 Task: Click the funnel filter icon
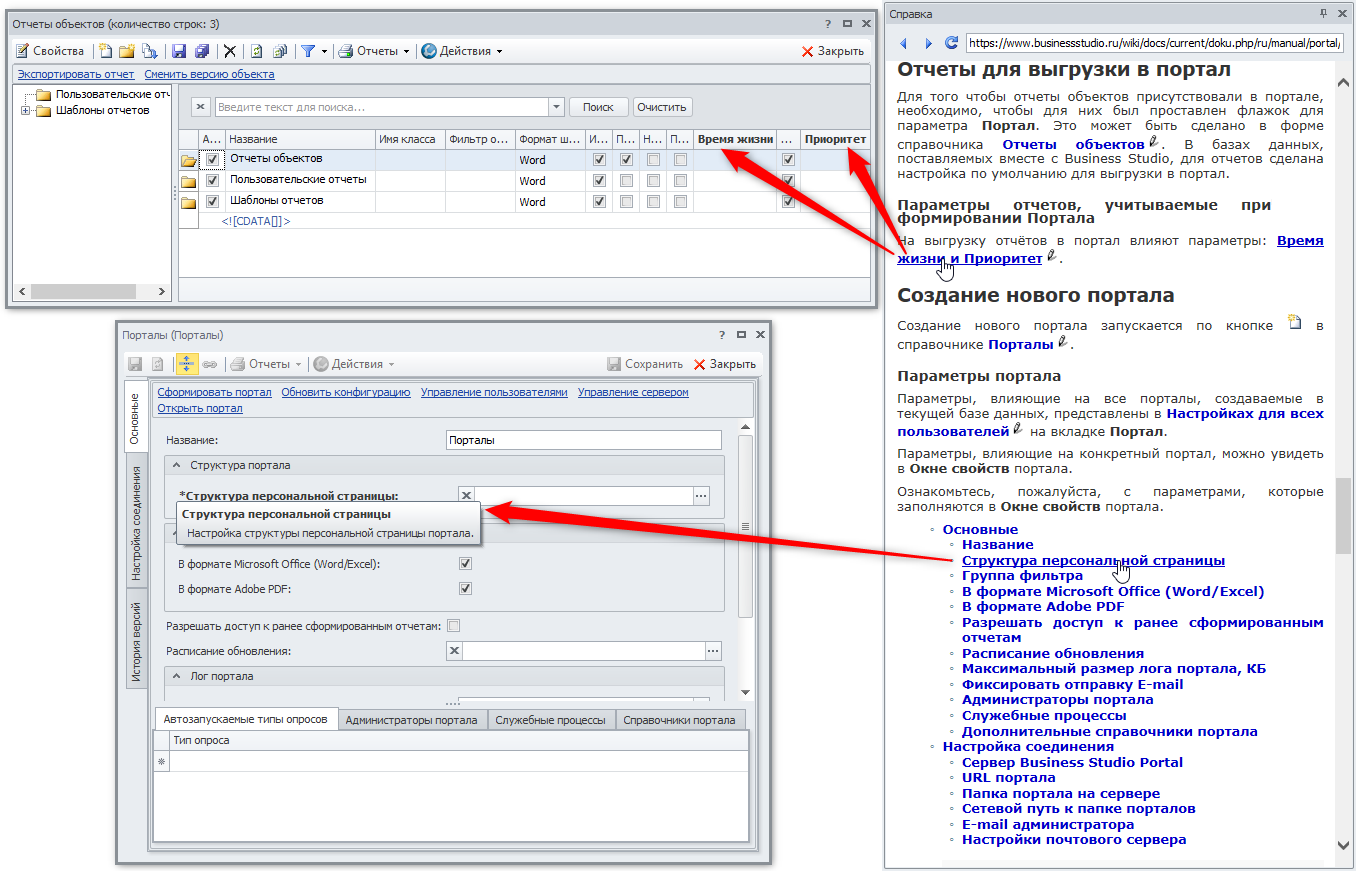[308, 51]
